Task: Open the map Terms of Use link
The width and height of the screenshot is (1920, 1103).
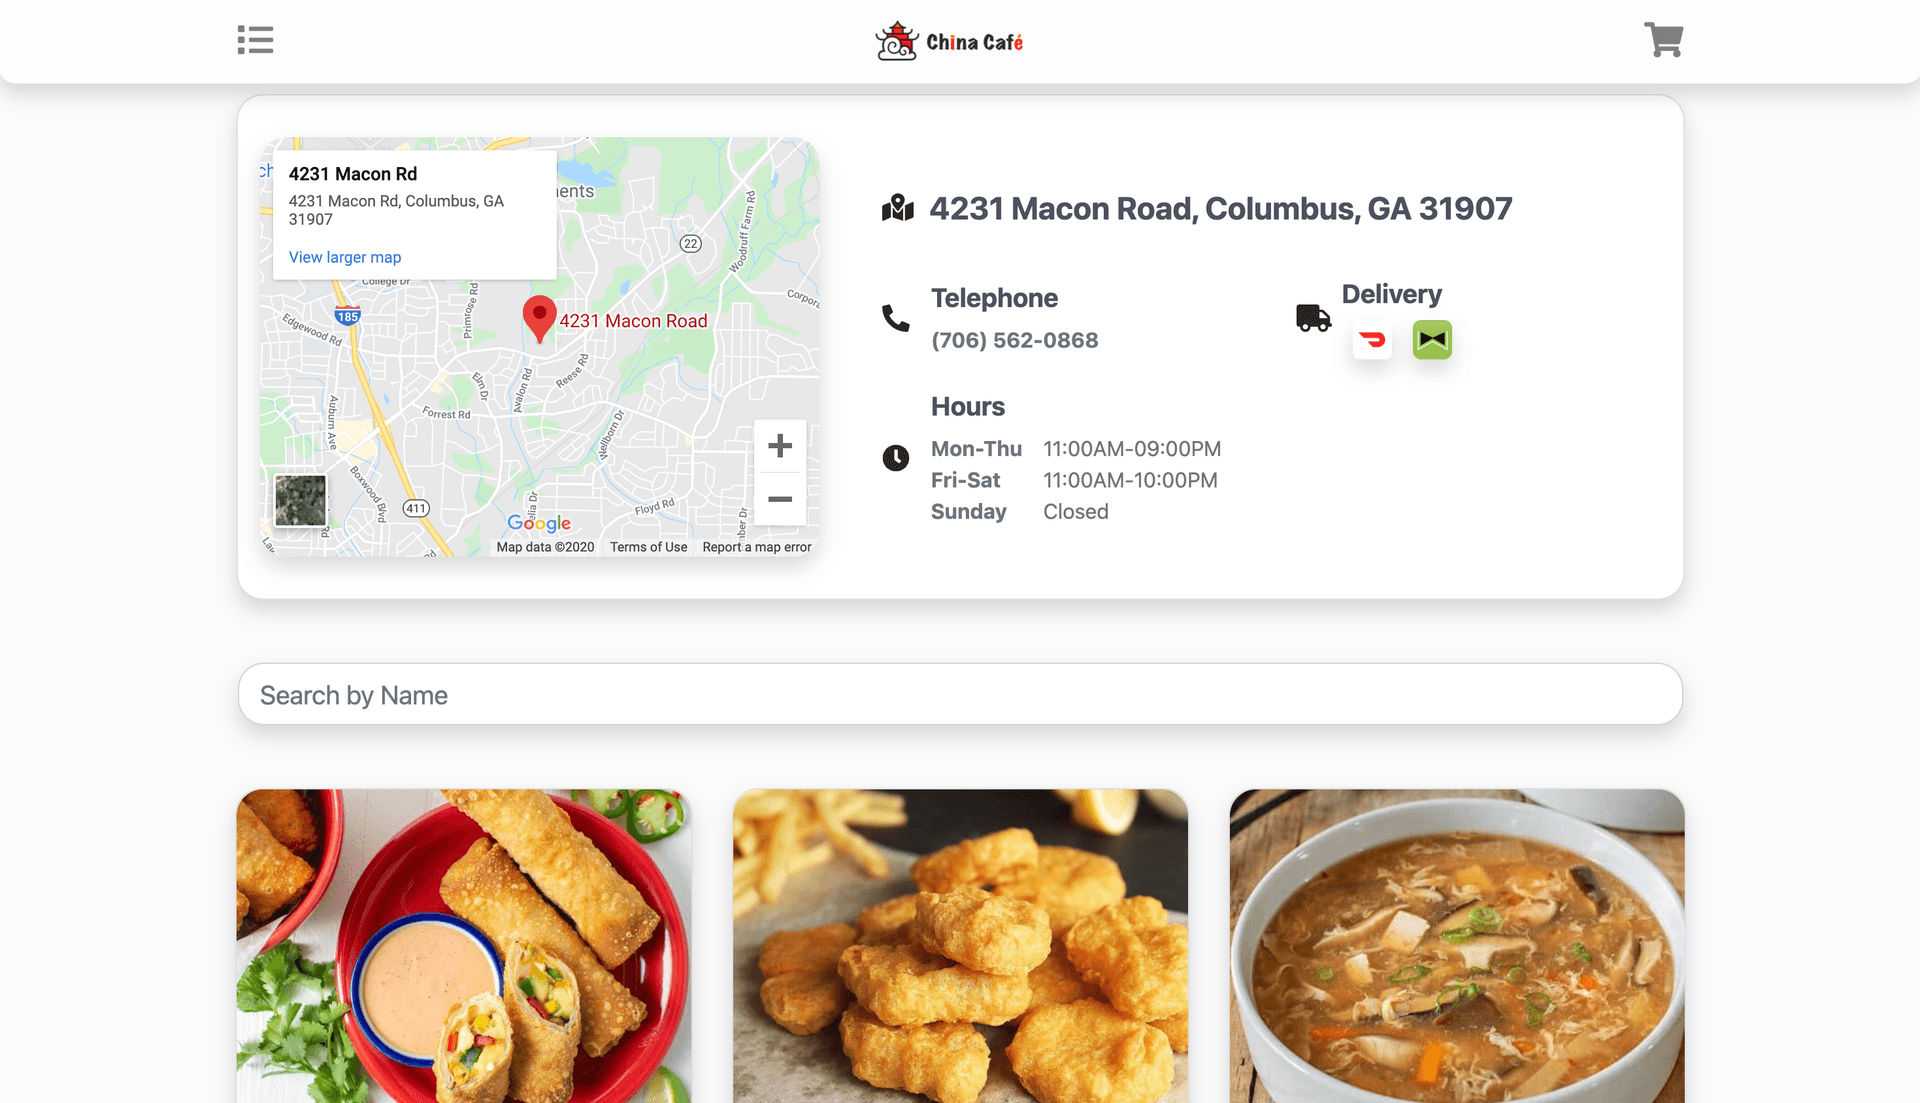Action: [x=649, y=547]
